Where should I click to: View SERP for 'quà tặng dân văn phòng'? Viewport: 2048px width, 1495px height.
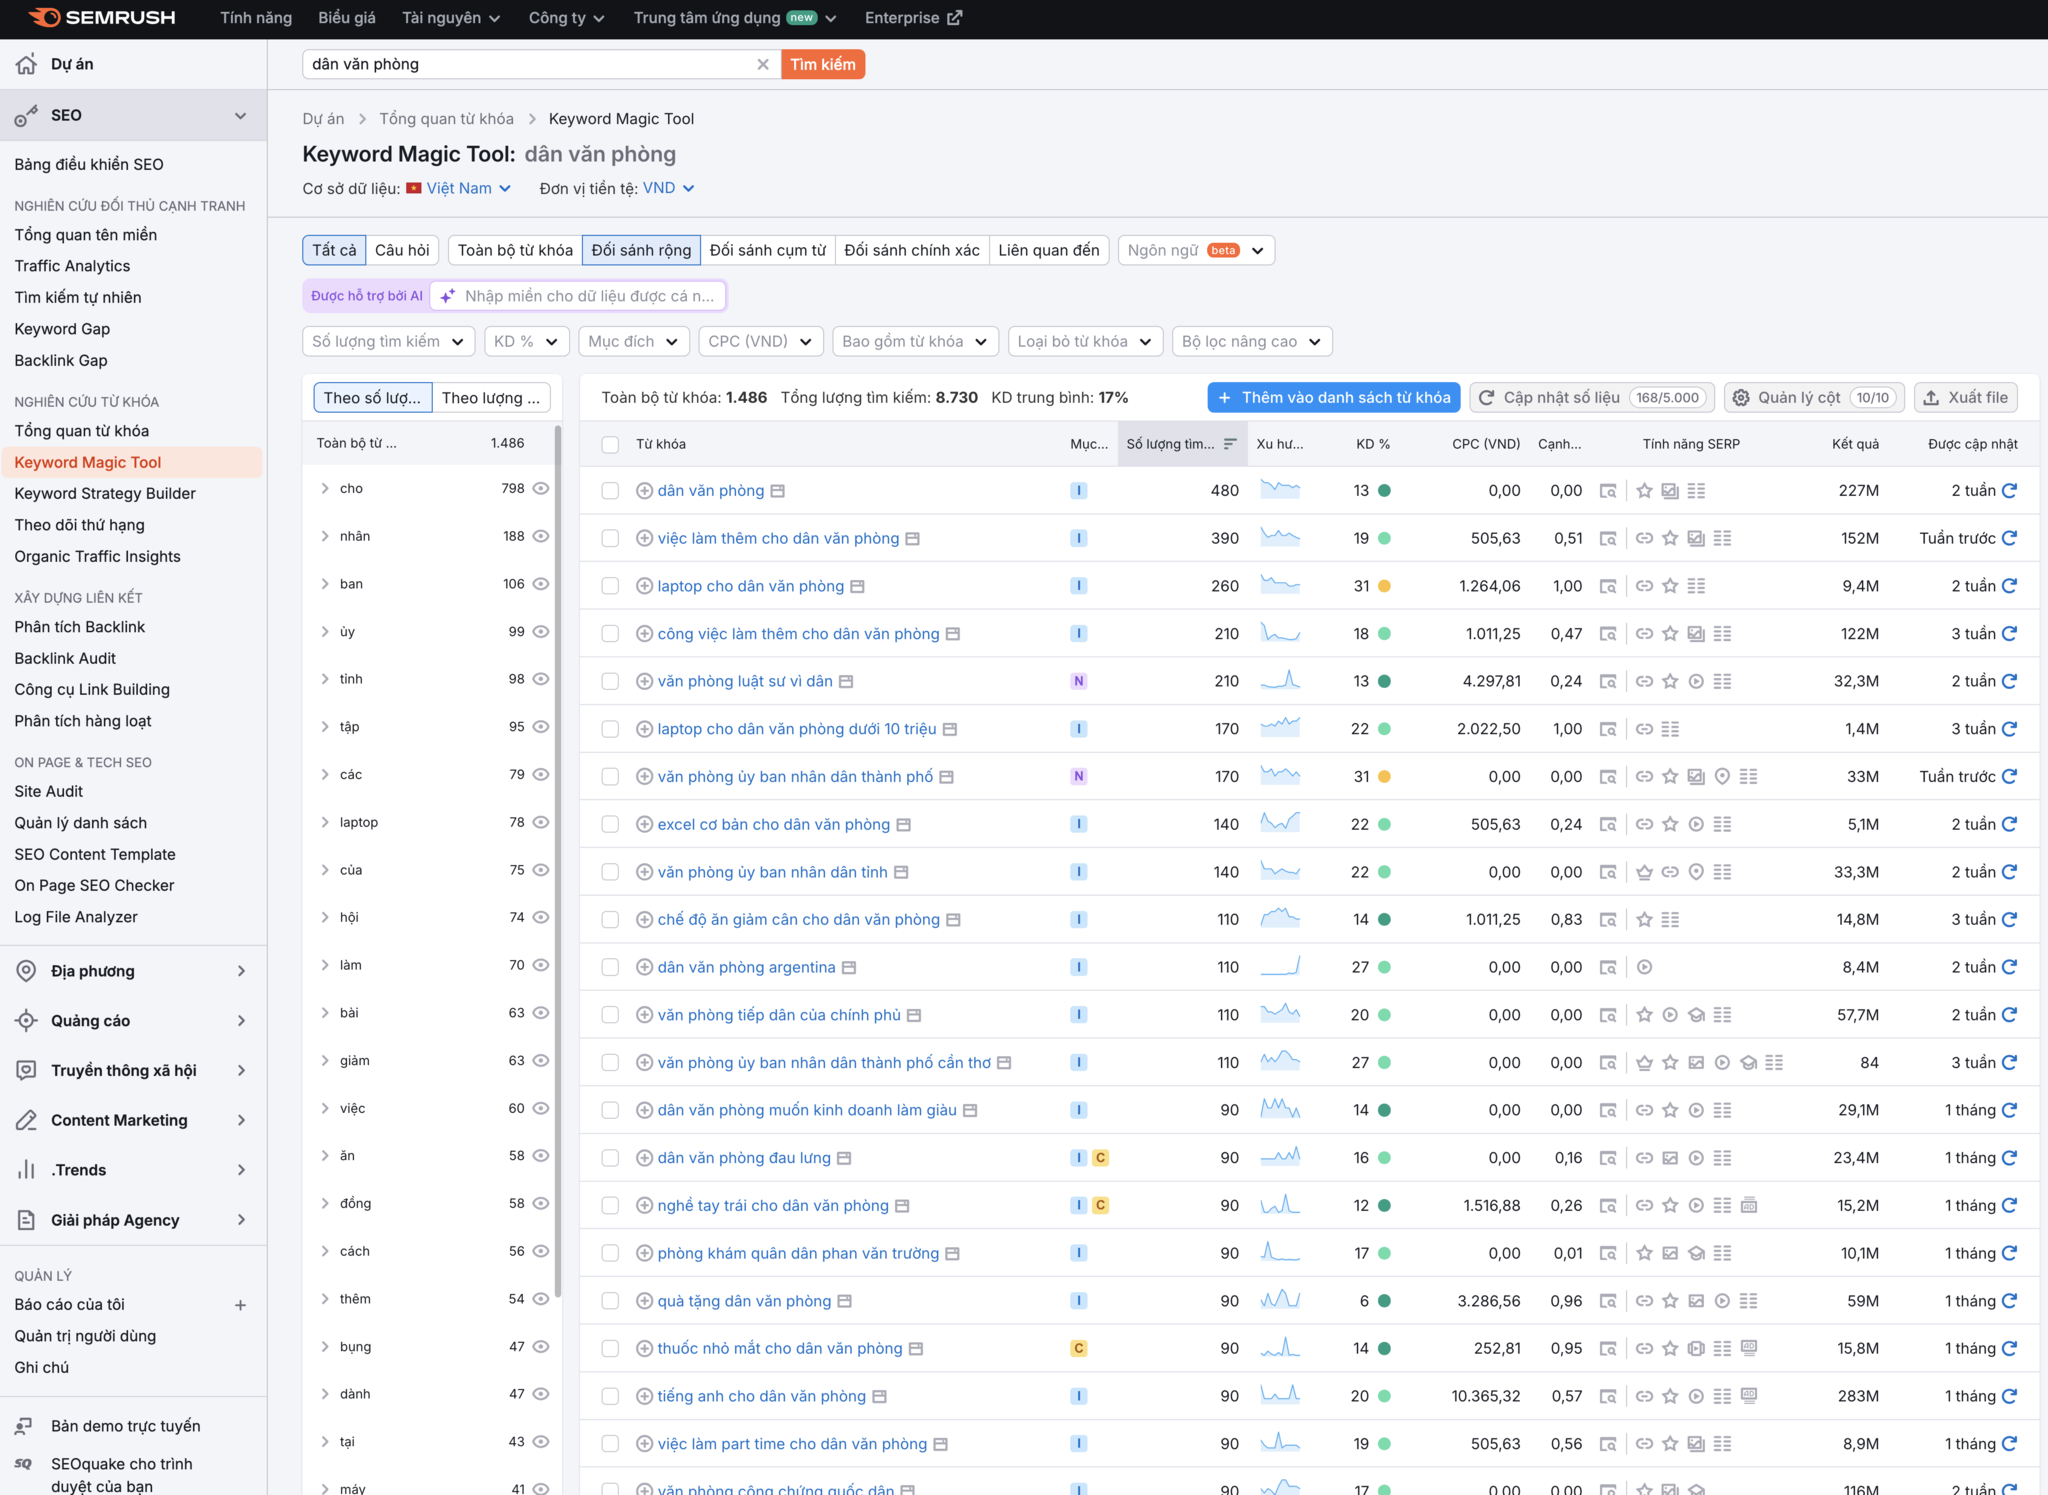[1608, 1301]
